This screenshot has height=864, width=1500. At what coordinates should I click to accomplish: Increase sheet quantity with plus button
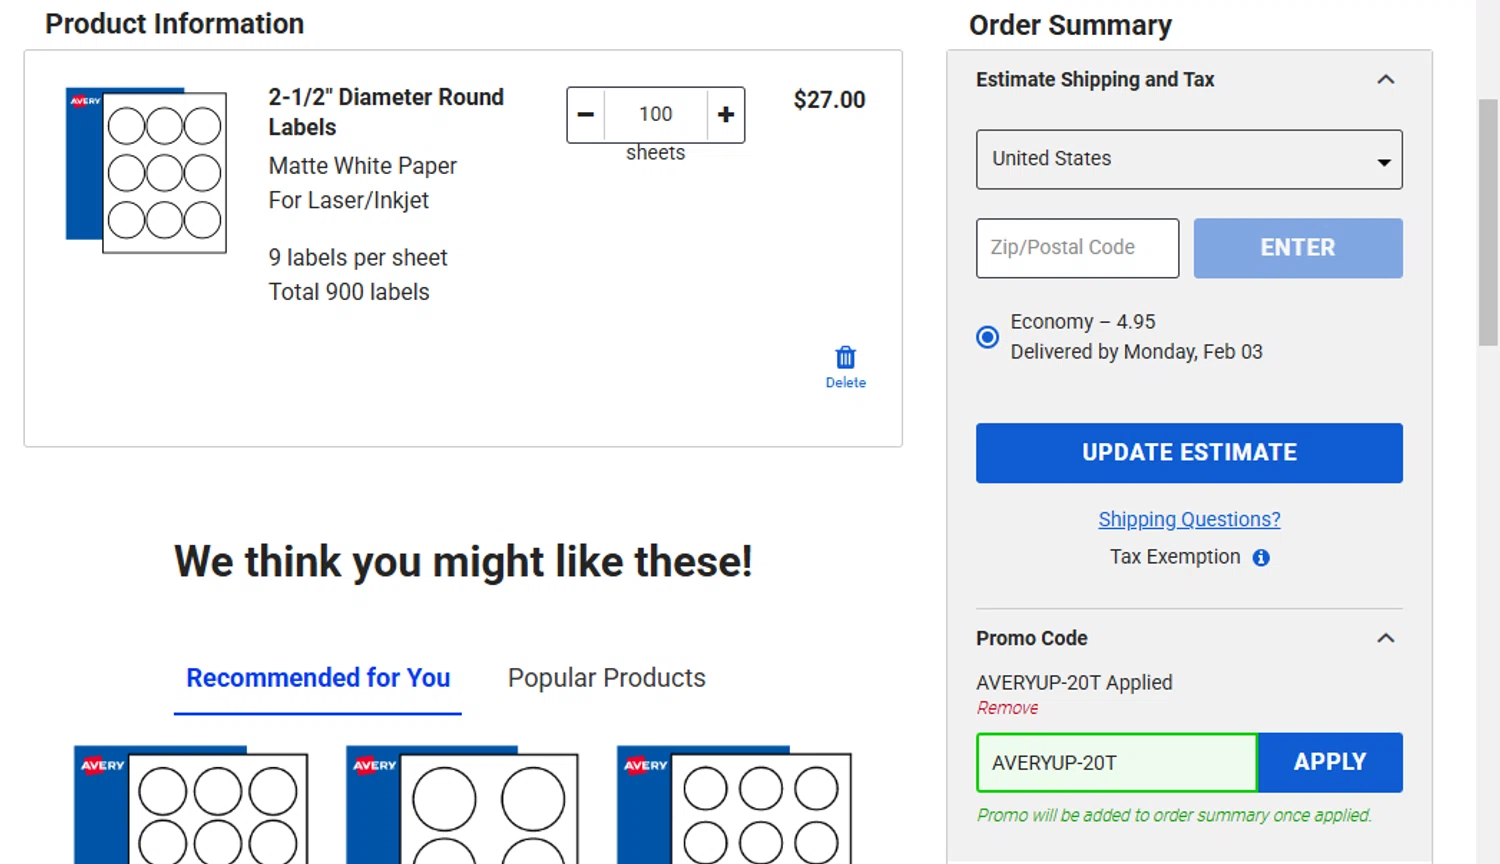point(726,115)
